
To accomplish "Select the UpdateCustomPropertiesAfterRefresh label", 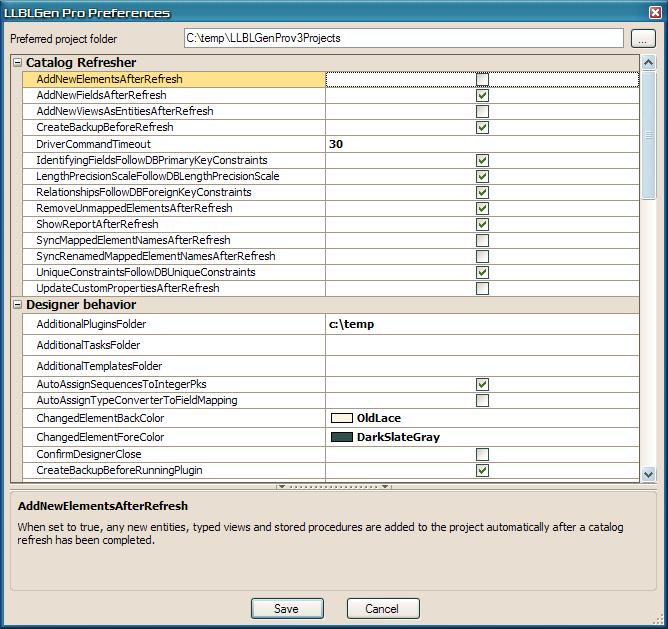I will point(128,289).
